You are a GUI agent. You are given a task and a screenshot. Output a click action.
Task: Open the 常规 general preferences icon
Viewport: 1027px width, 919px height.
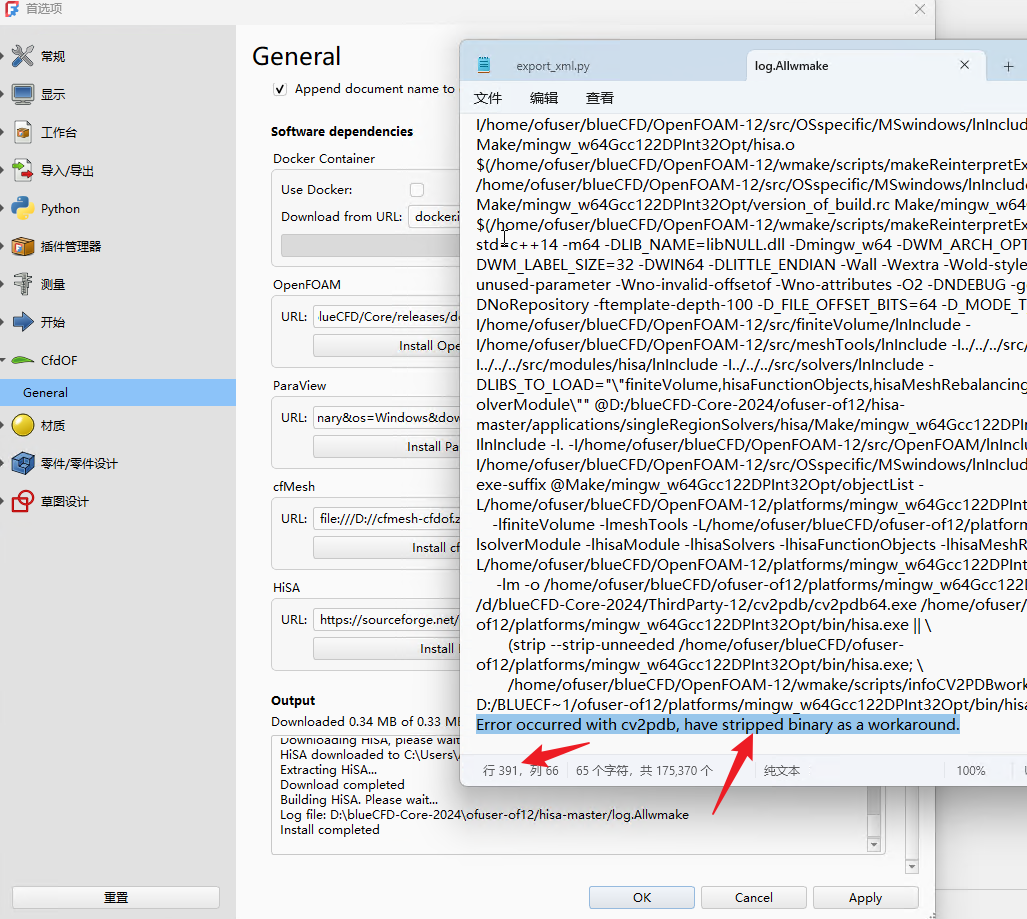(22, 56)
